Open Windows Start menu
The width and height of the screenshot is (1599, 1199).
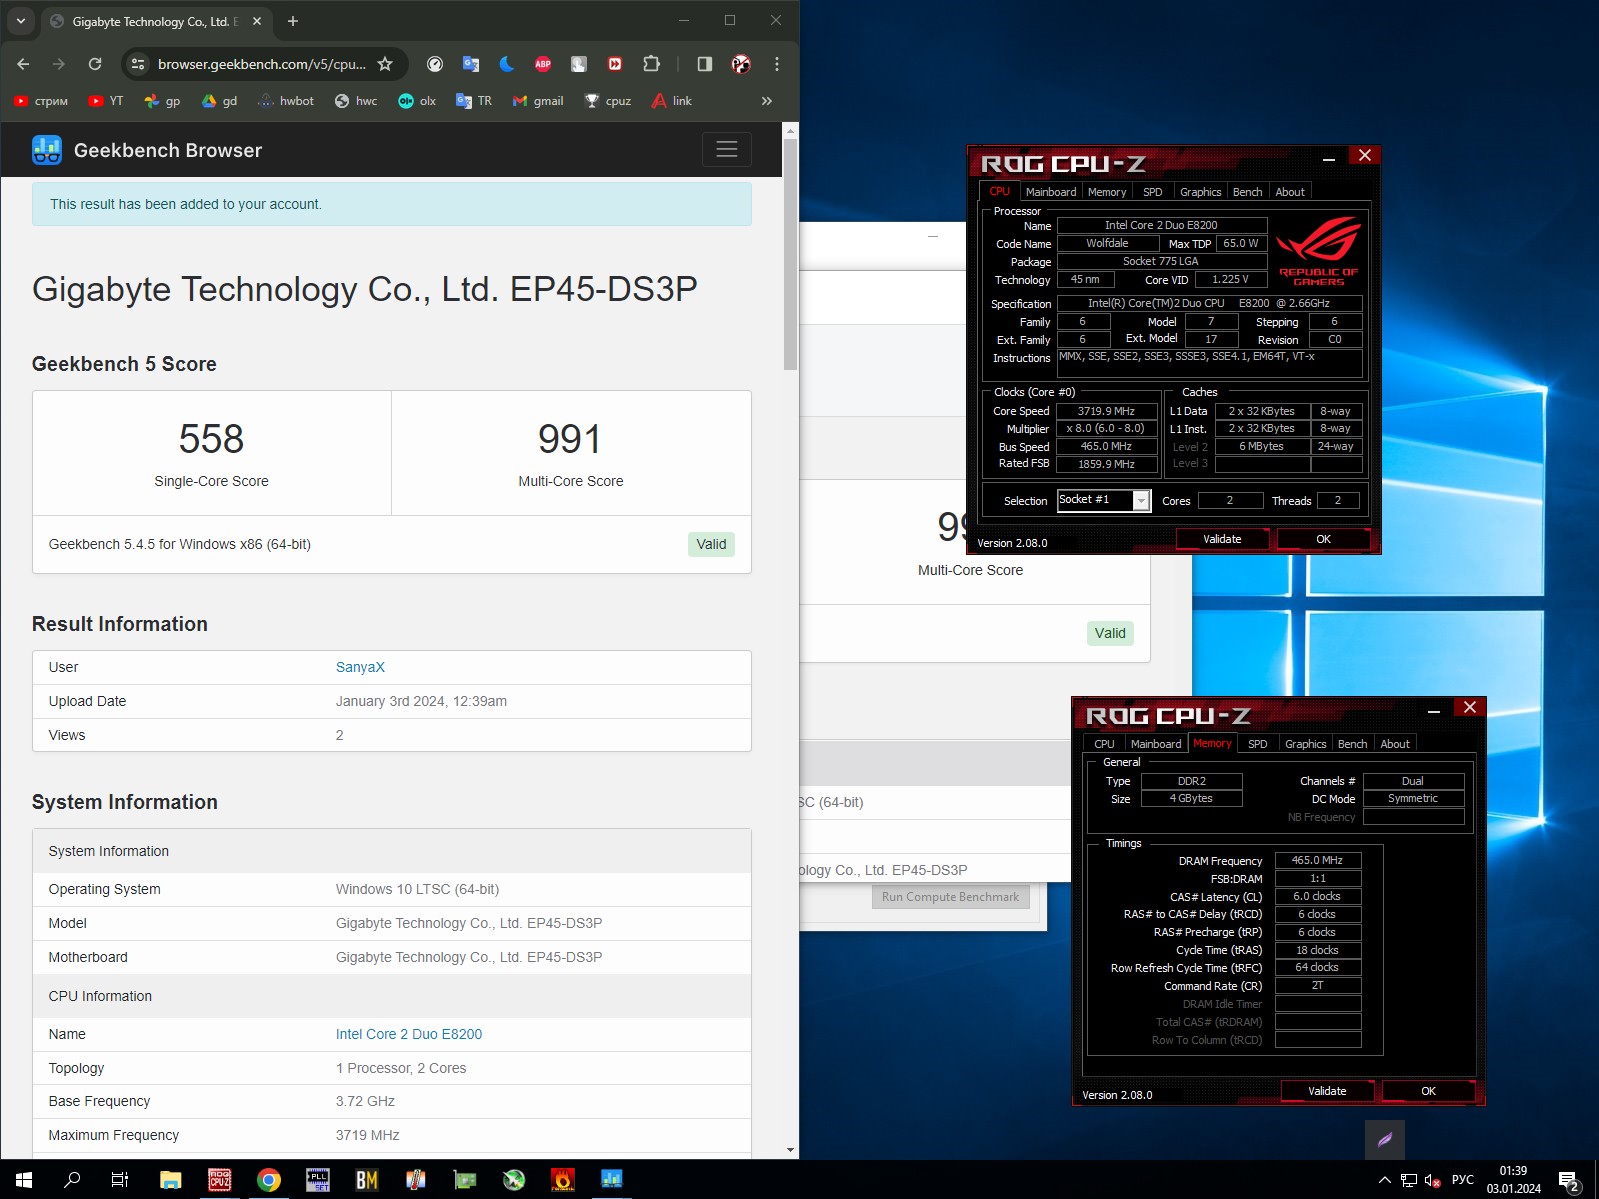[x=24, y=1180]
